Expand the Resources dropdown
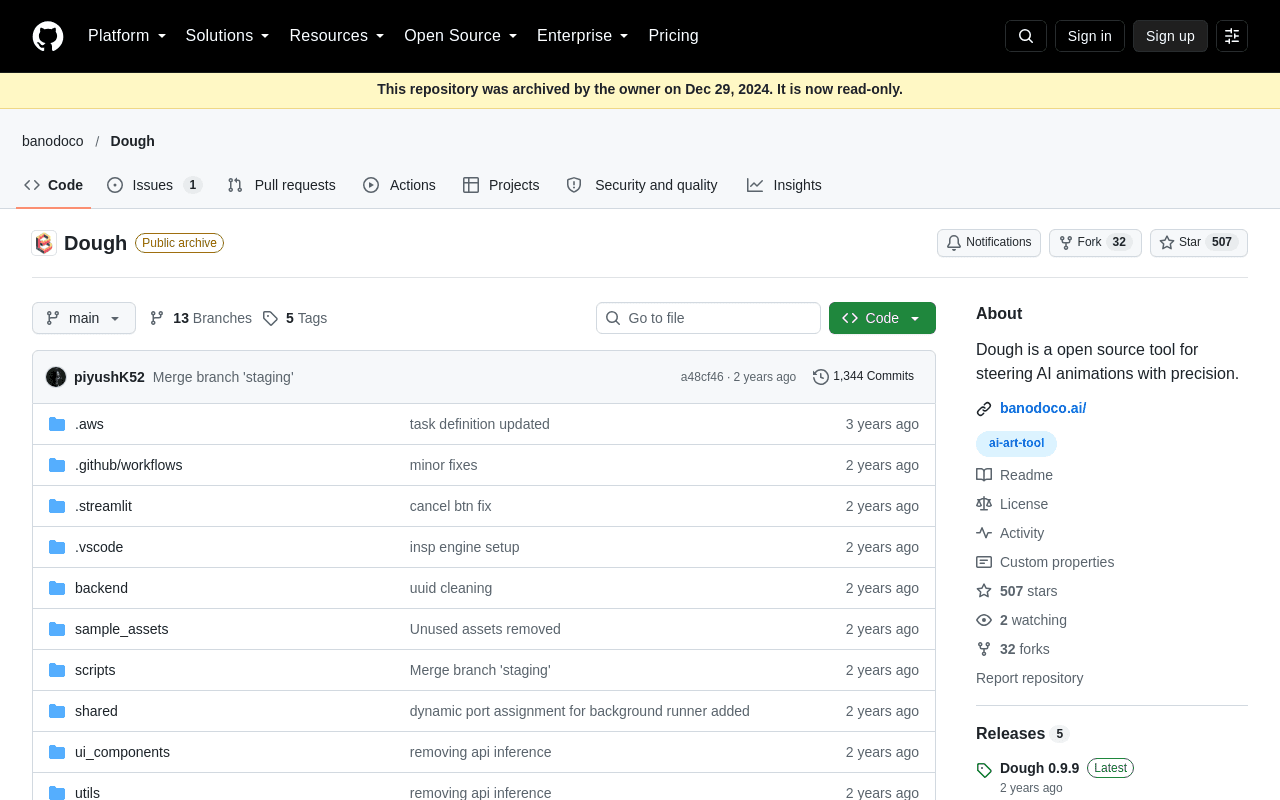The image size is (1280, 800). [337, 36]
